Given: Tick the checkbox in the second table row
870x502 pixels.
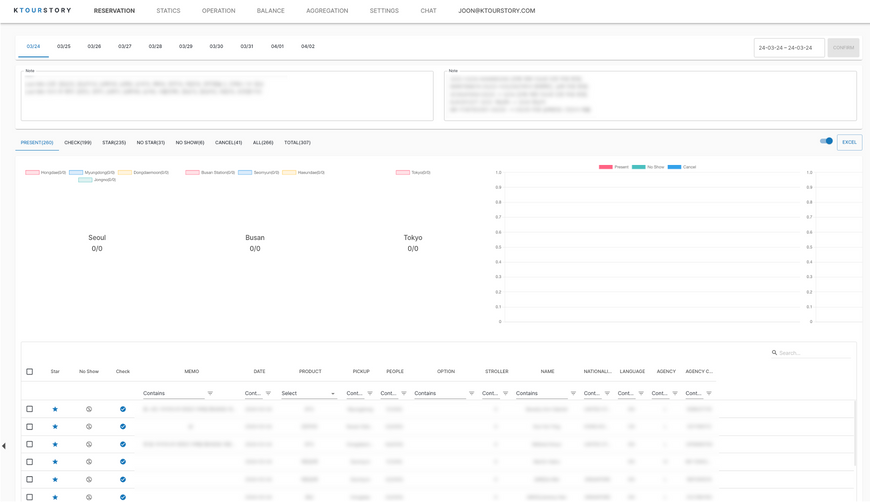Looking at the screenshot, I should point(30,427).
